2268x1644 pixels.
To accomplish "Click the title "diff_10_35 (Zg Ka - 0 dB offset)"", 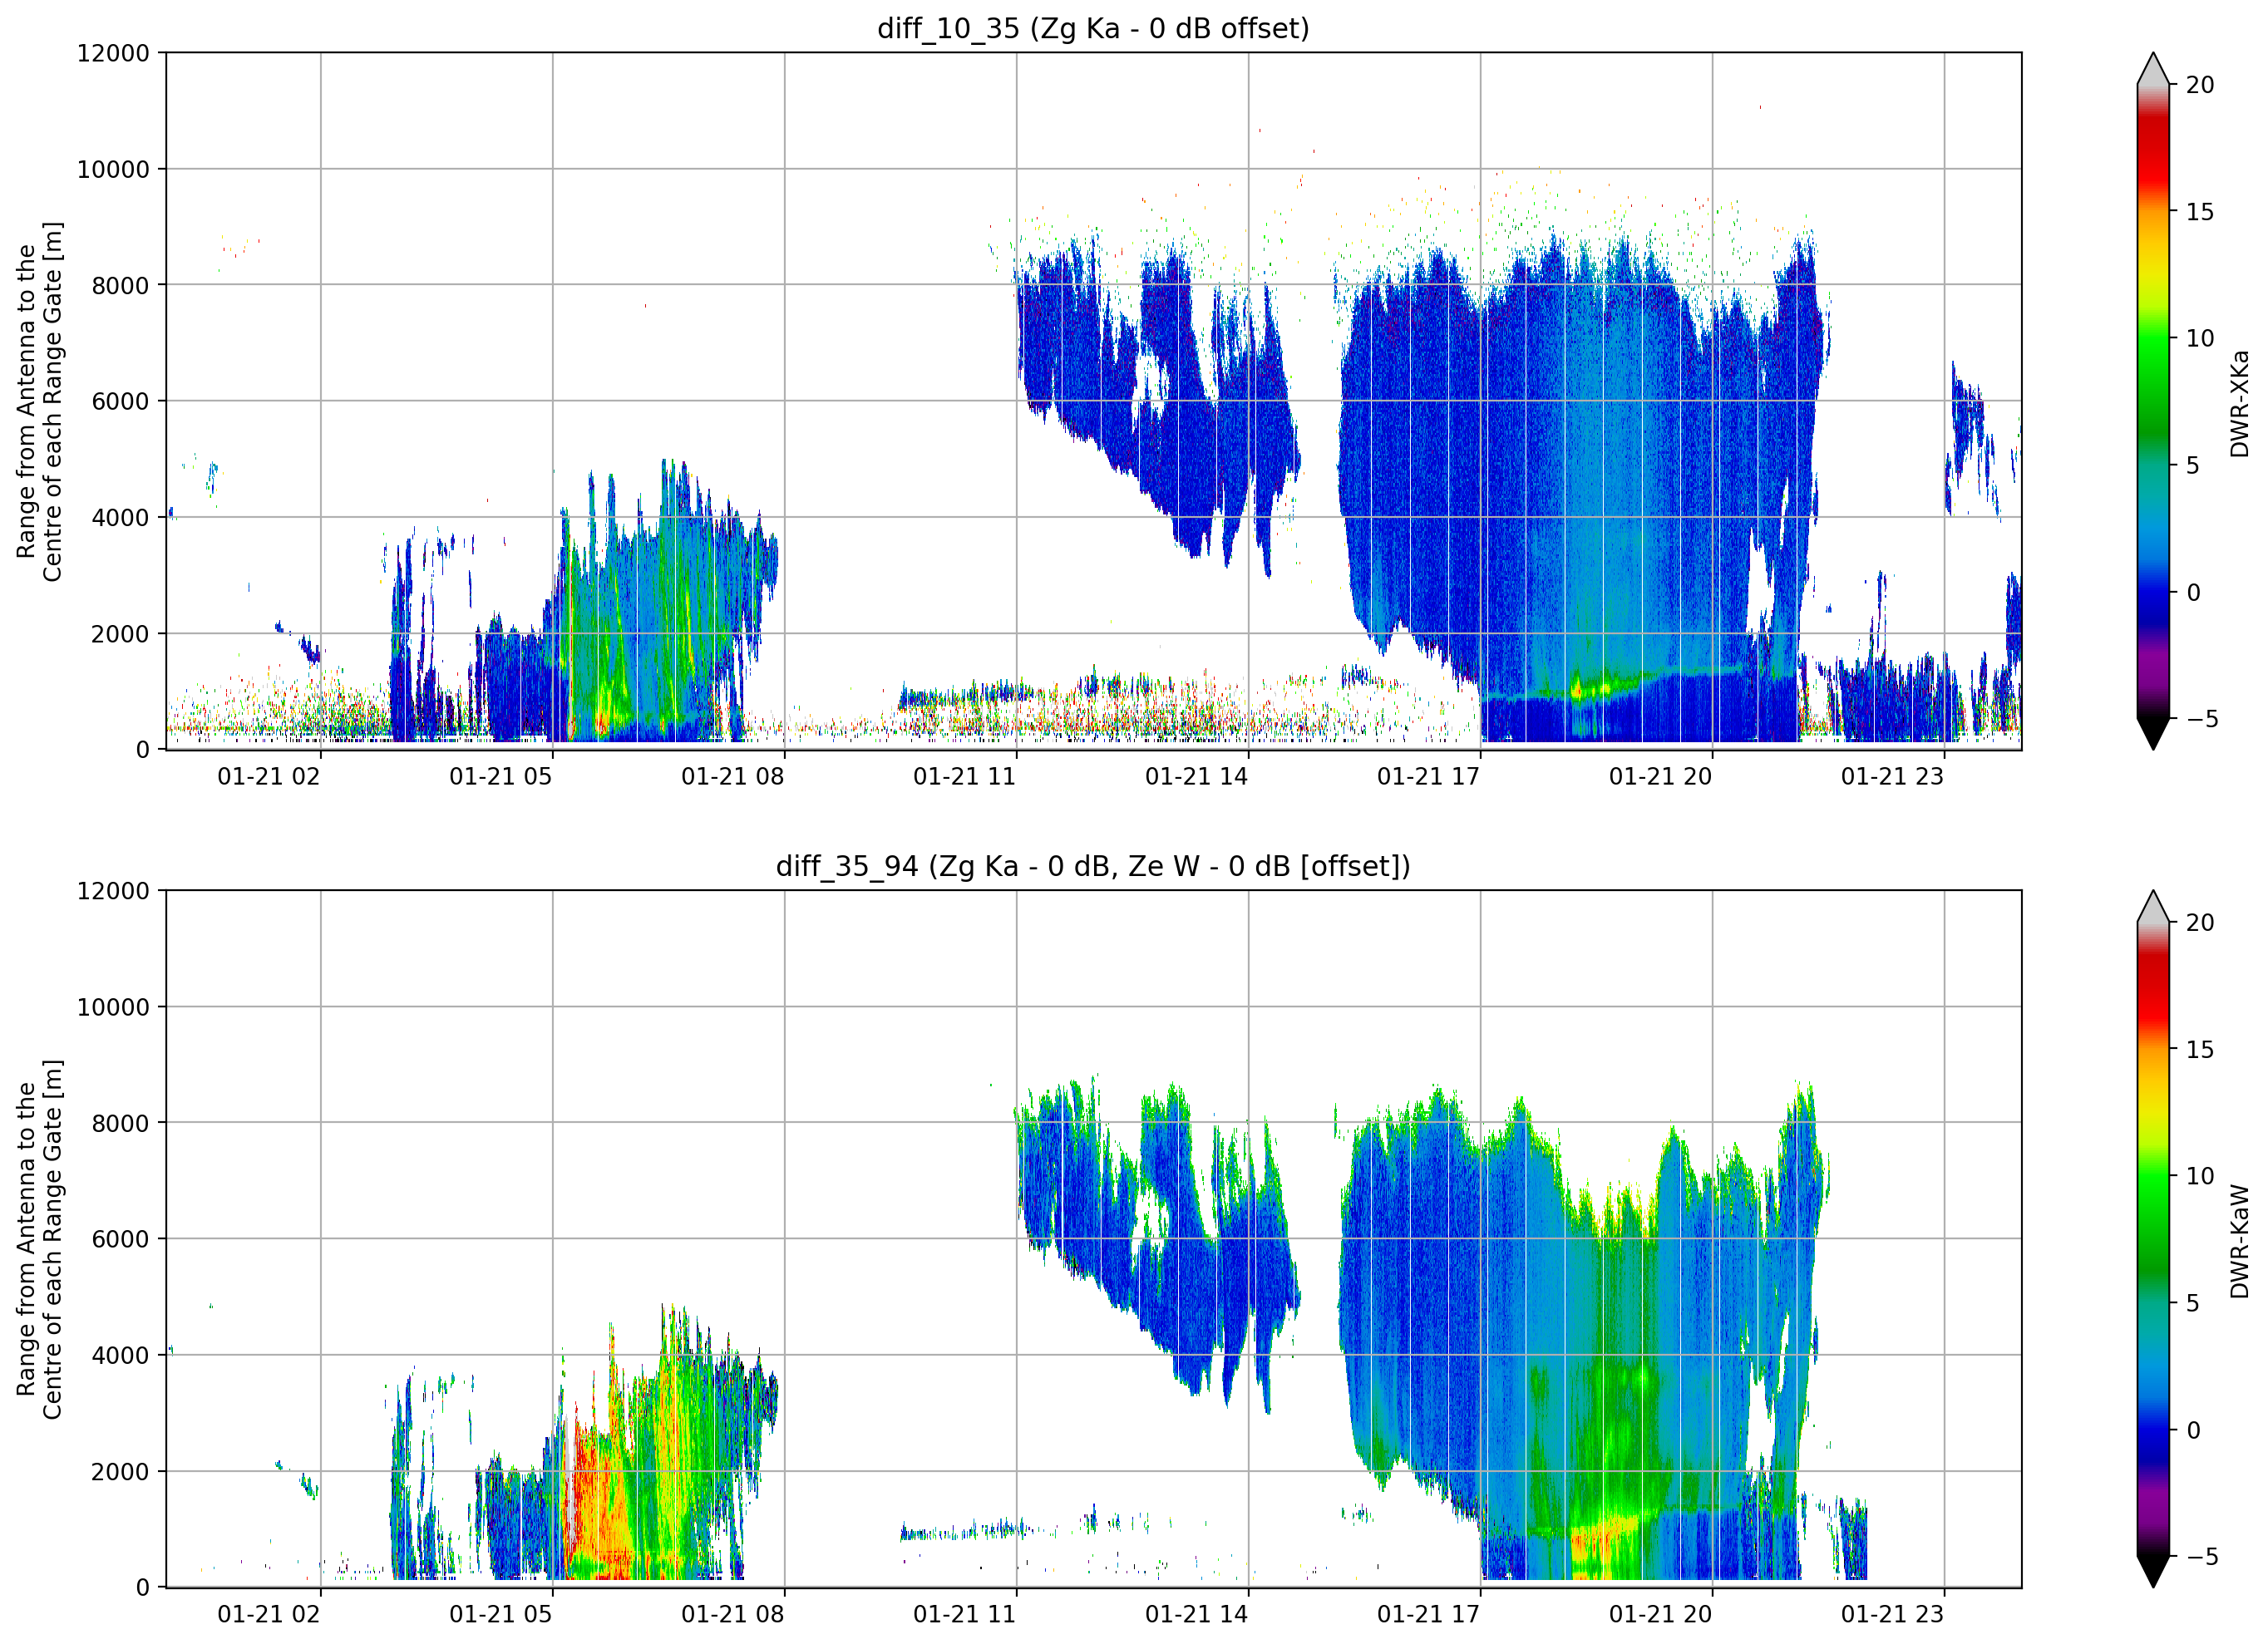I will pos(1093,29).
